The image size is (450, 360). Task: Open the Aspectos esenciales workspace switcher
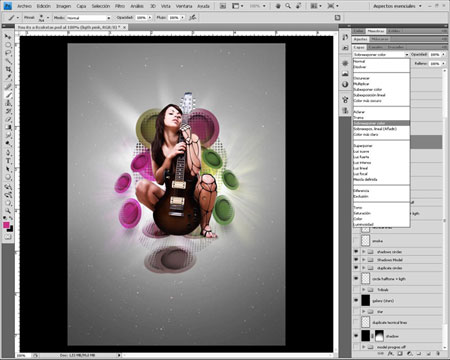click(397, 6)
